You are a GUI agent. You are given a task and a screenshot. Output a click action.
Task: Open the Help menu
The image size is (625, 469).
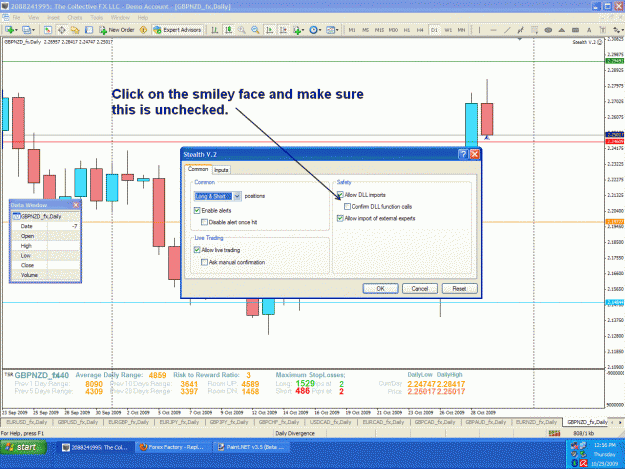tap(143, 18)
